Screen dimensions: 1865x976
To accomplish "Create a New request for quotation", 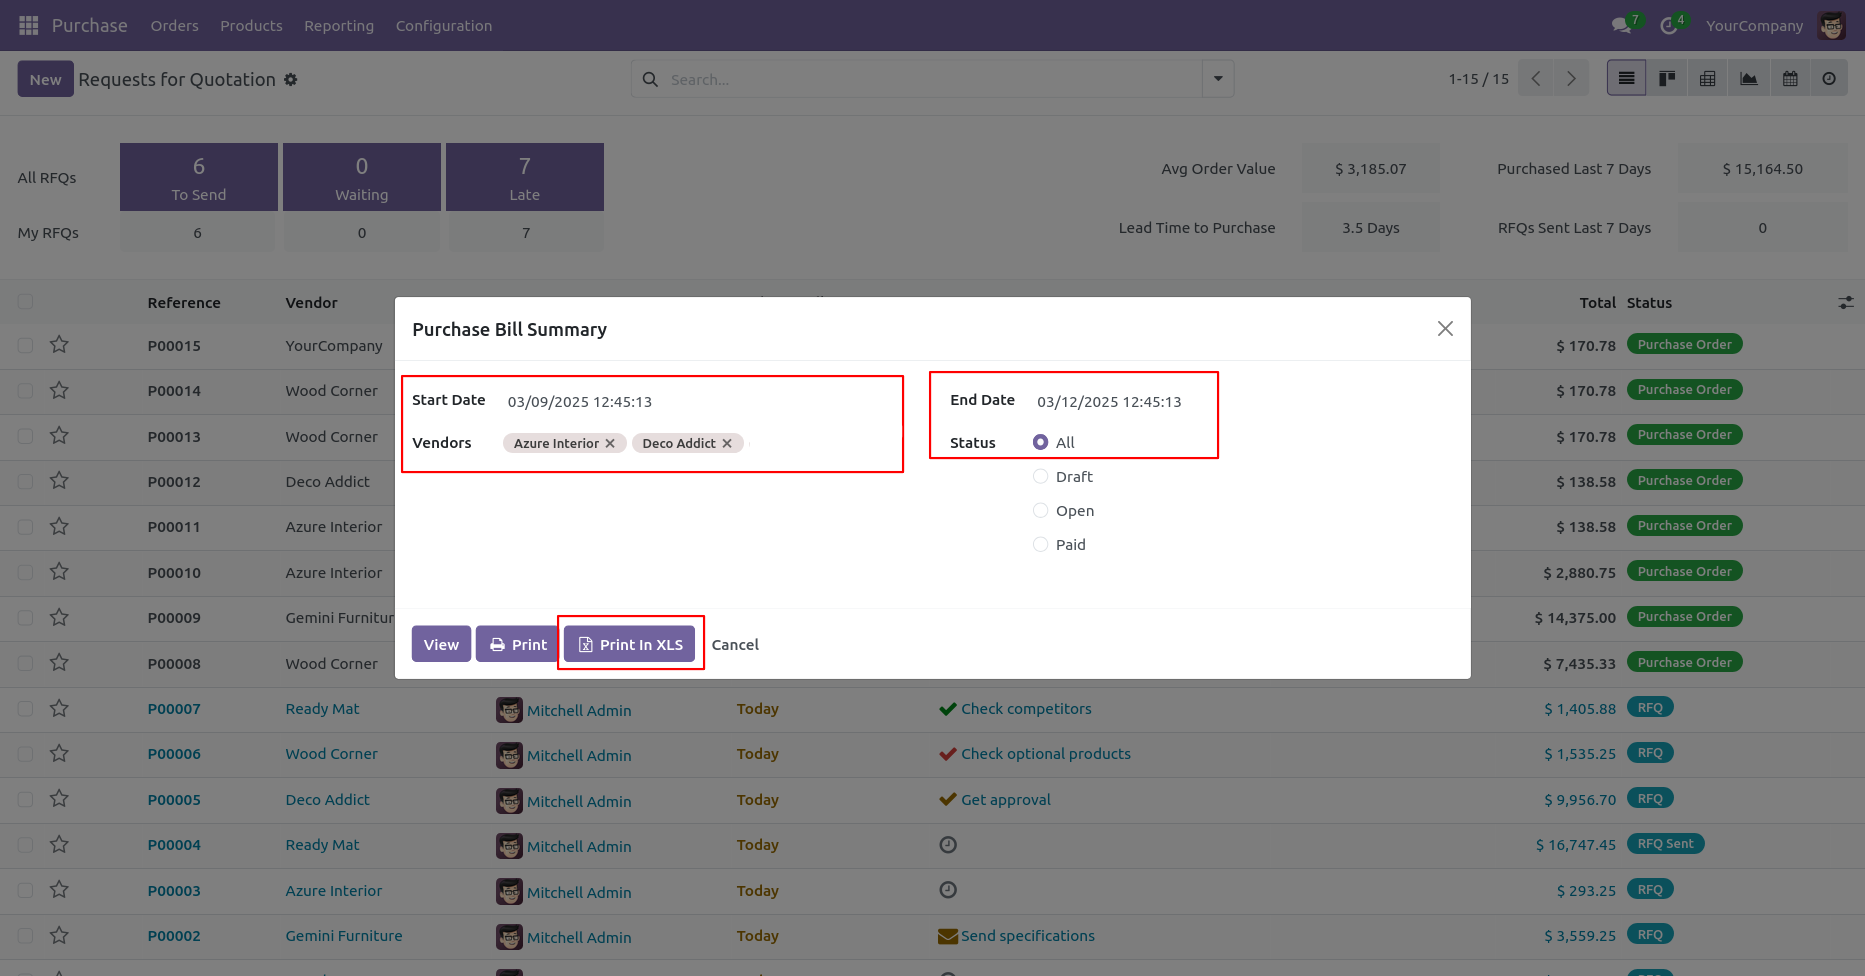I will point(45,79).
